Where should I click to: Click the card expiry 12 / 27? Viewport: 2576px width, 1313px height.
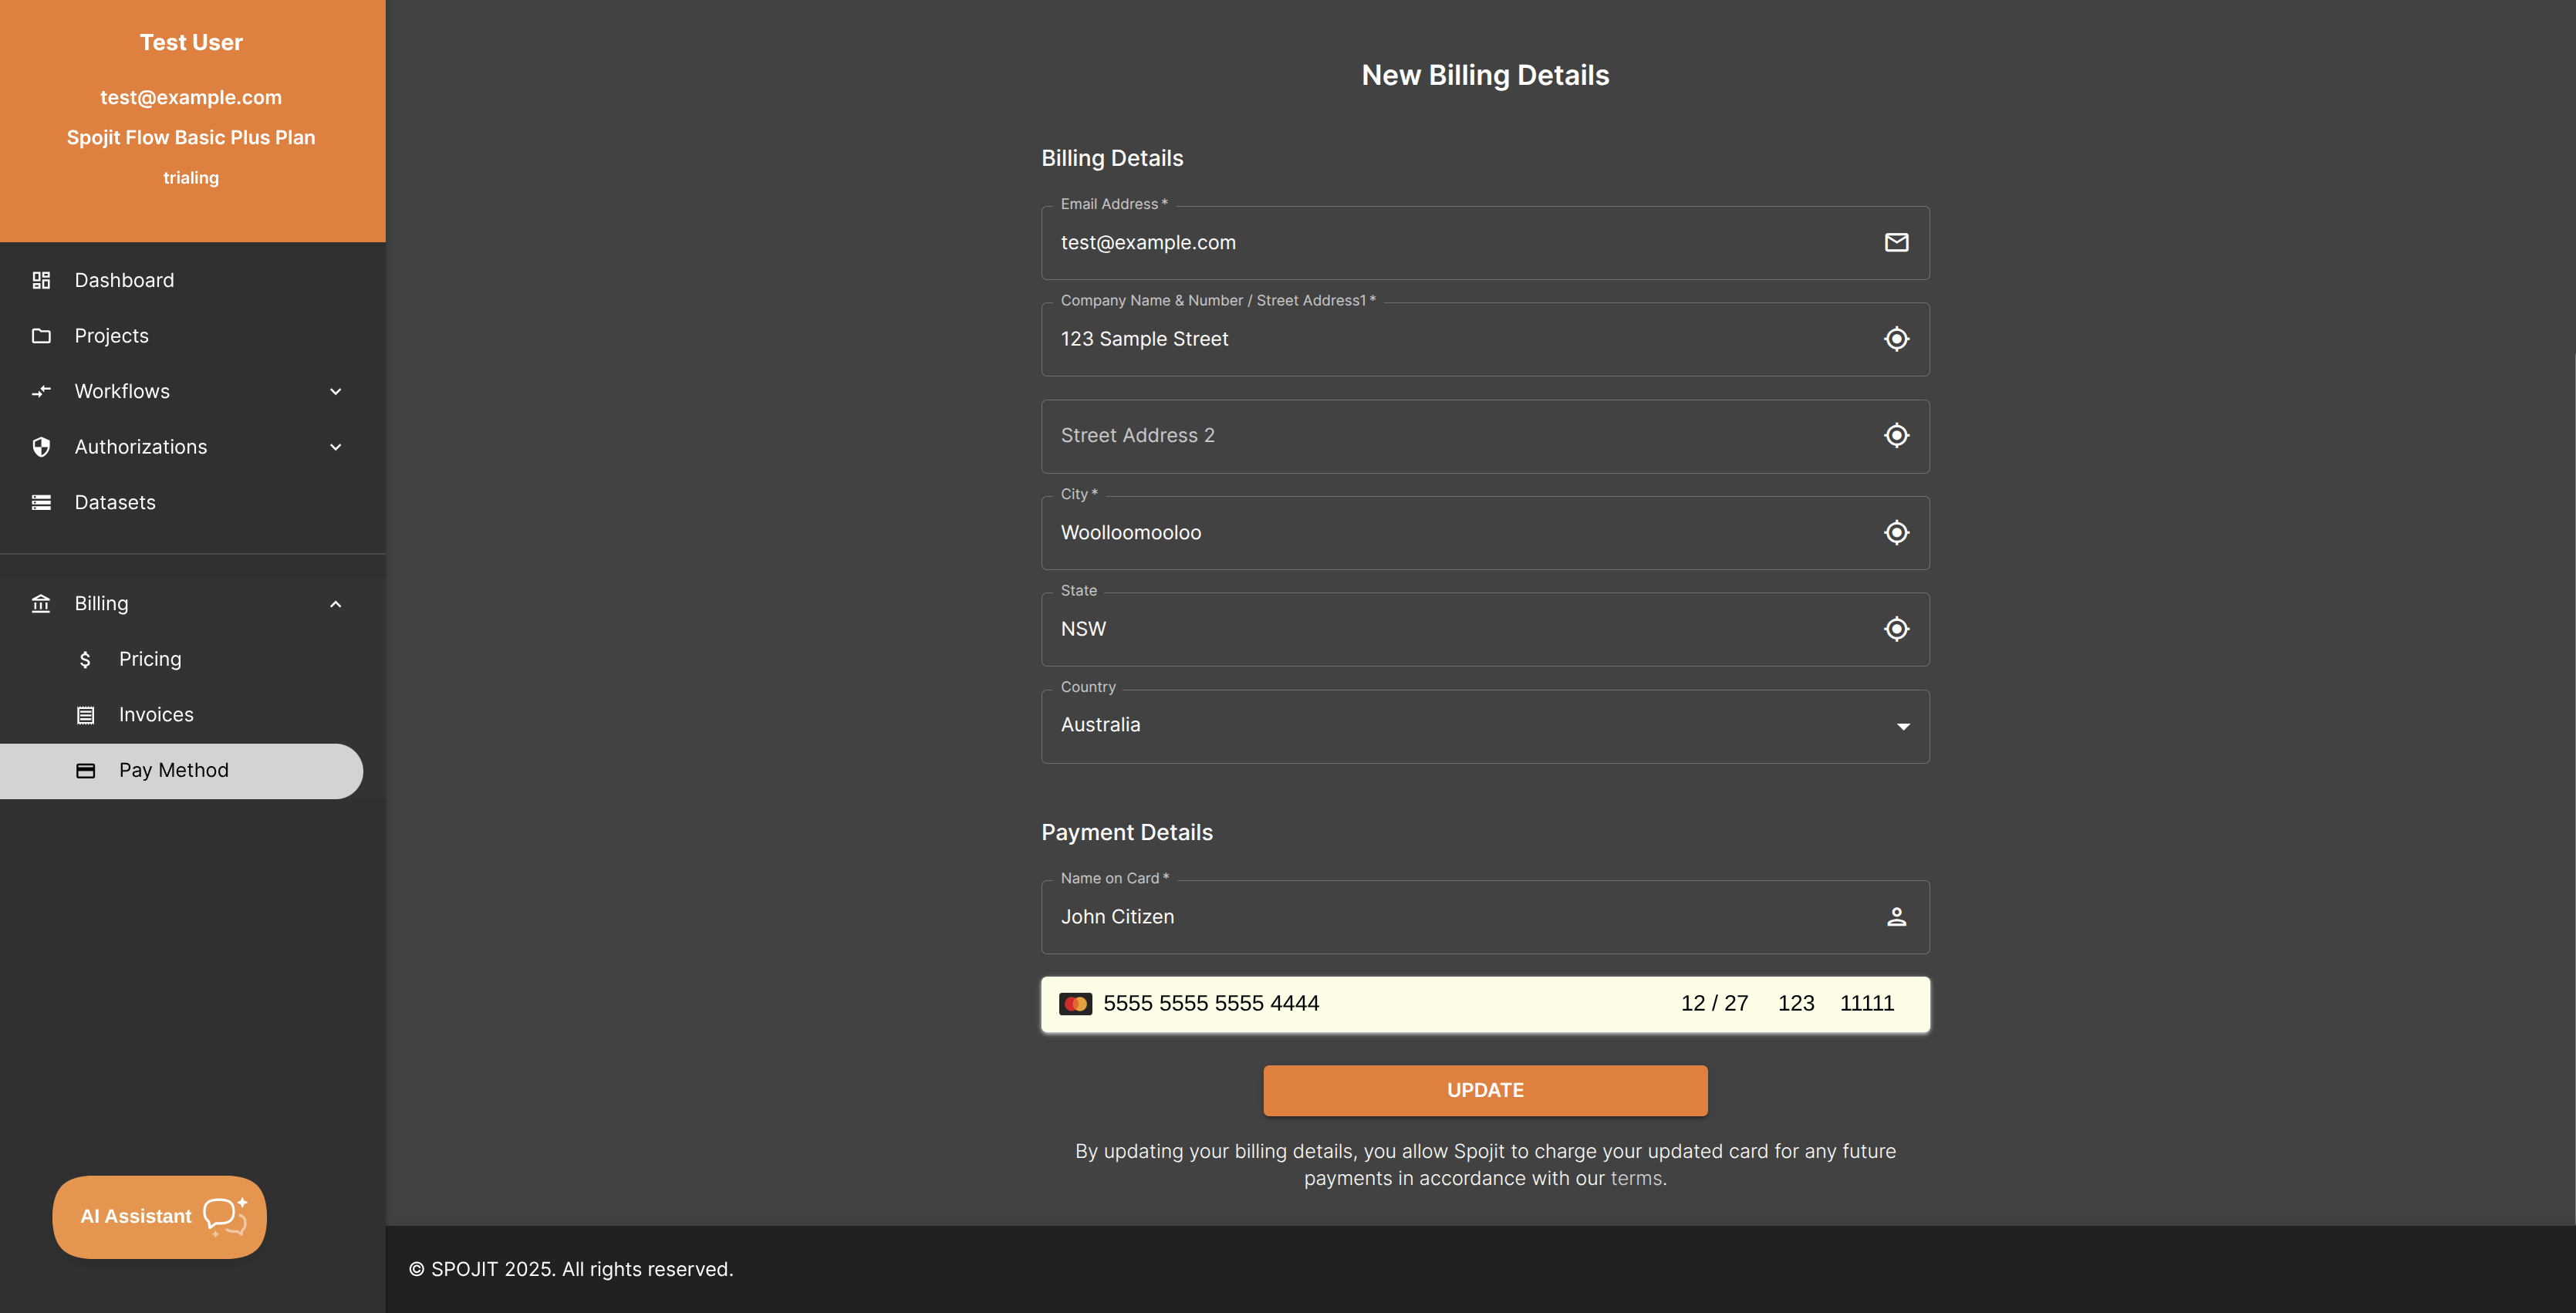pyautogui.click(x=1714, y=1003)
